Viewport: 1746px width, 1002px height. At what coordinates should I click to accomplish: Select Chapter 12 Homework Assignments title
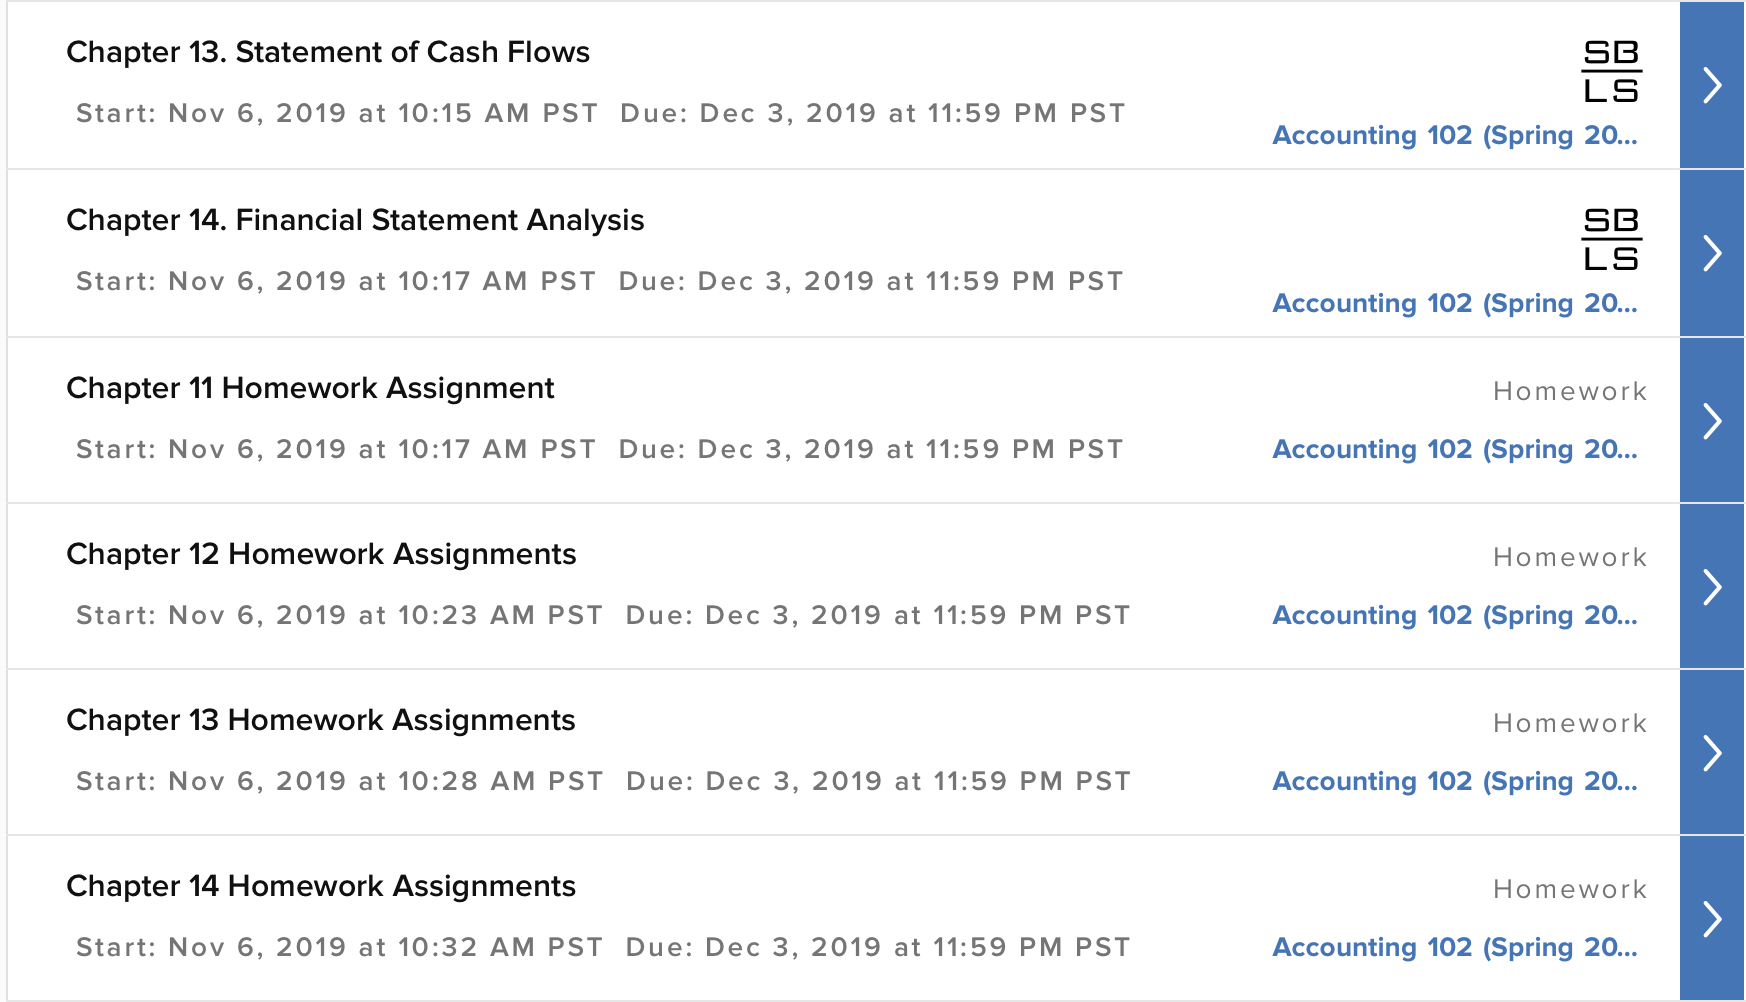321,554
